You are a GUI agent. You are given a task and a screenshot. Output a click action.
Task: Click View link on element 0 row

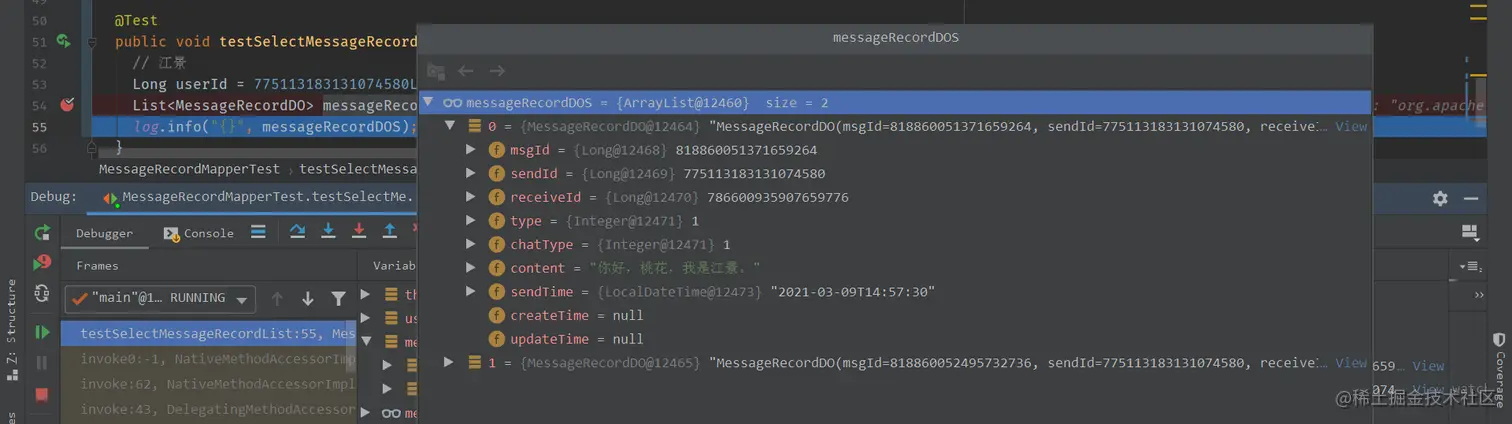point(1350,126)
